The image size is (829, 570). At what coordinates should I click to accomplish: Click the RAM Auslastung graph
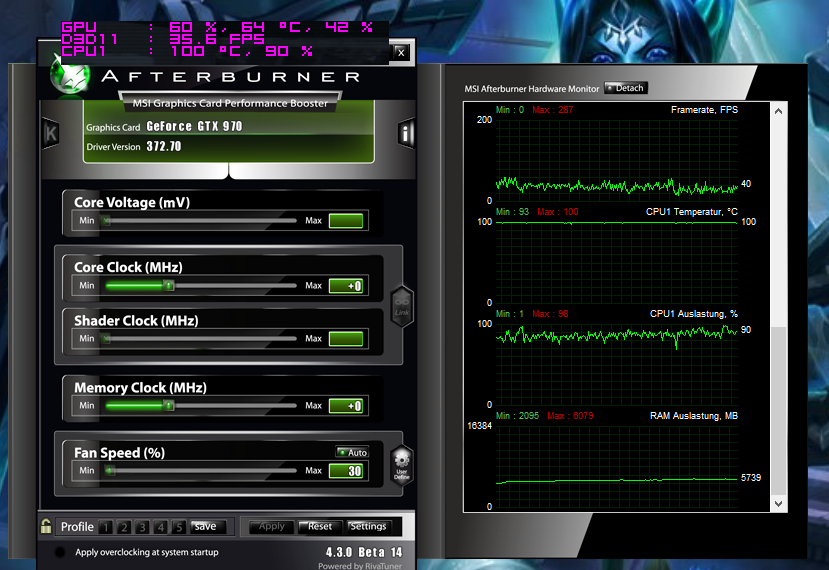pyautogui.click(x=616, y=466)
